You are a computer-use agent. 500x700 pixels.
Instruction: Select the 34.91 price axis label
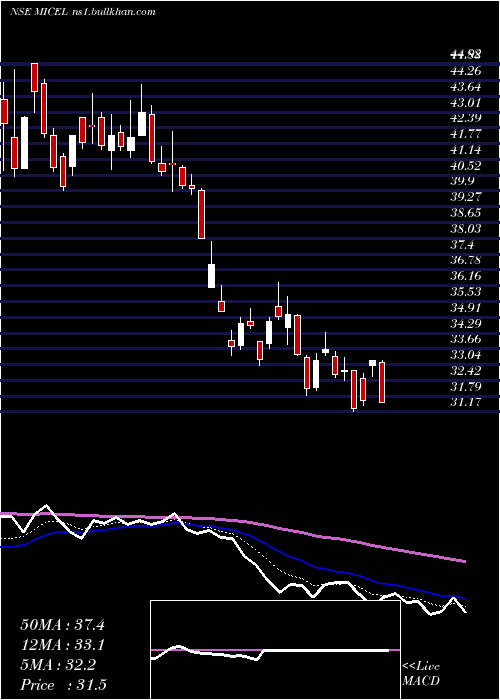point(466,308)
